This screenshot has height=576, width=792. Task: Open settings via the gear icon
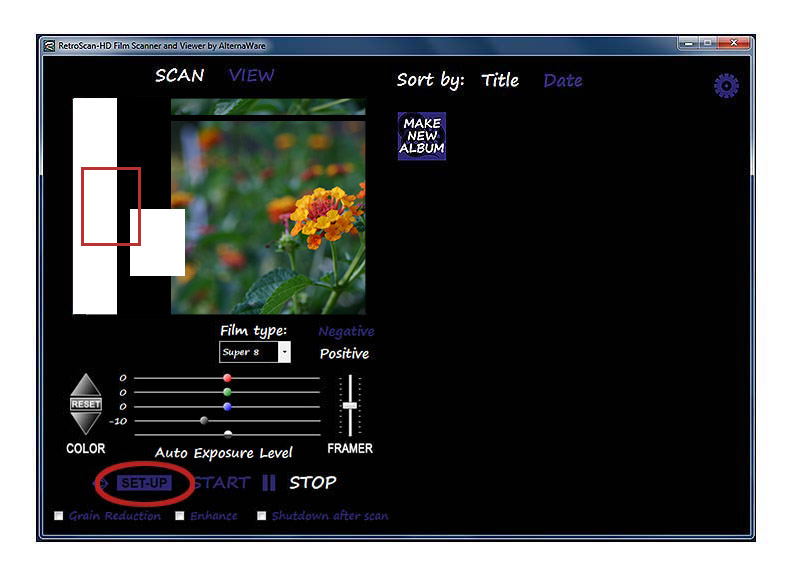click(x=726, y=86)
